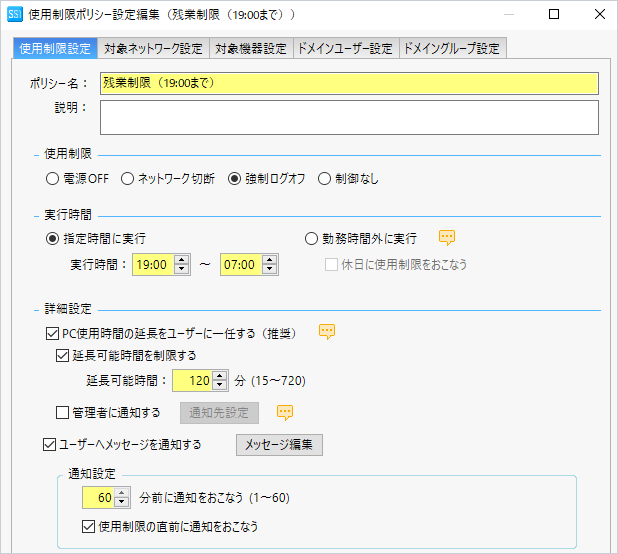Click the ポリシー名 text field

(x=348, y=83)
